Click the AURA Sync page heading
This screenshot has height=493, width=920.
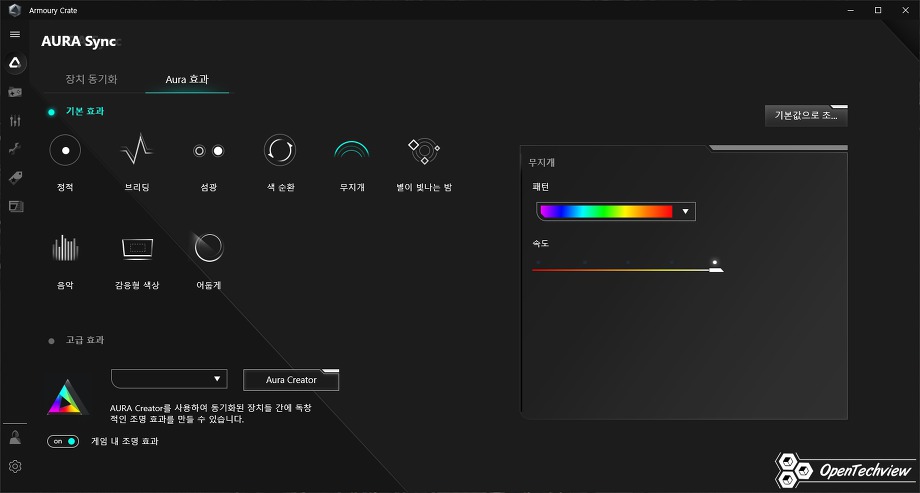(81, 42)
